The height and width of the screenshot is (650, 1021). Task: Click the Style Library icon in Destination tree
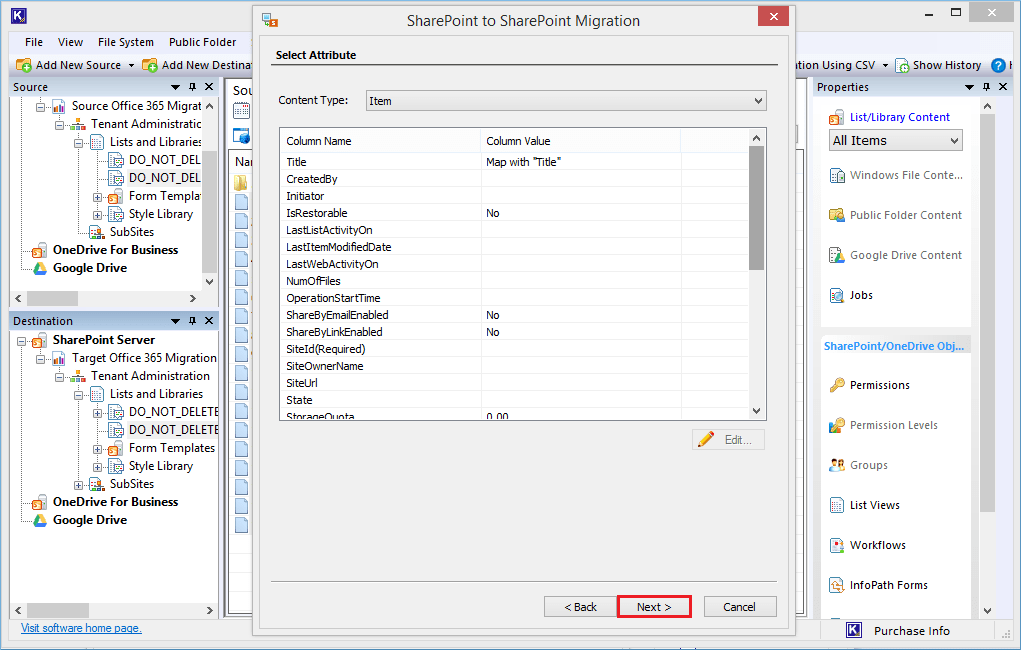click(116, 466)
